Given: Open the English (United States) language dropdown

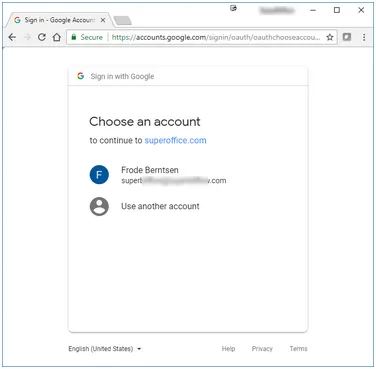Looking at the screenshot, I should pyautogui.click(x=105, y=349).
